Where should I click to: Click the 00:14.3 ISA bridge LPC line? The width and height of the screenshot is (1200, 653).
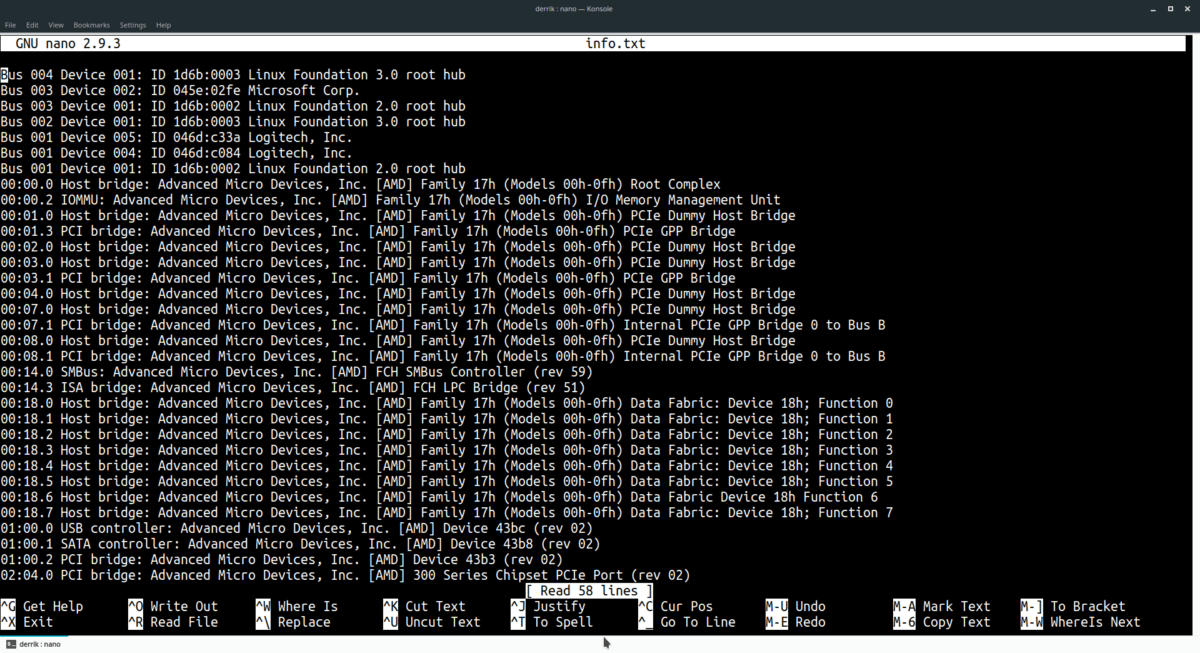click(x=293, y=388)
